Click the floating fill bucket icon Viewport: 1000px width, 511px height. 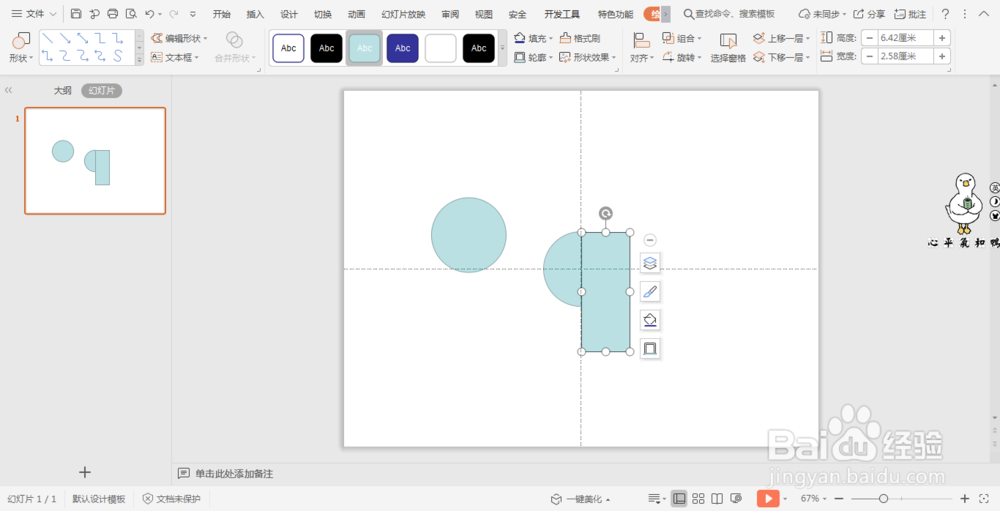pyautogui.click(x=650, y=320)
